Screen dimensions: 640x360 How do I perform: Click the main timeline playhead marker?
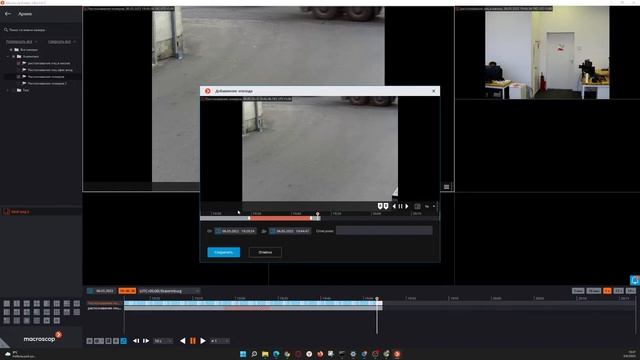pos(377,299)
